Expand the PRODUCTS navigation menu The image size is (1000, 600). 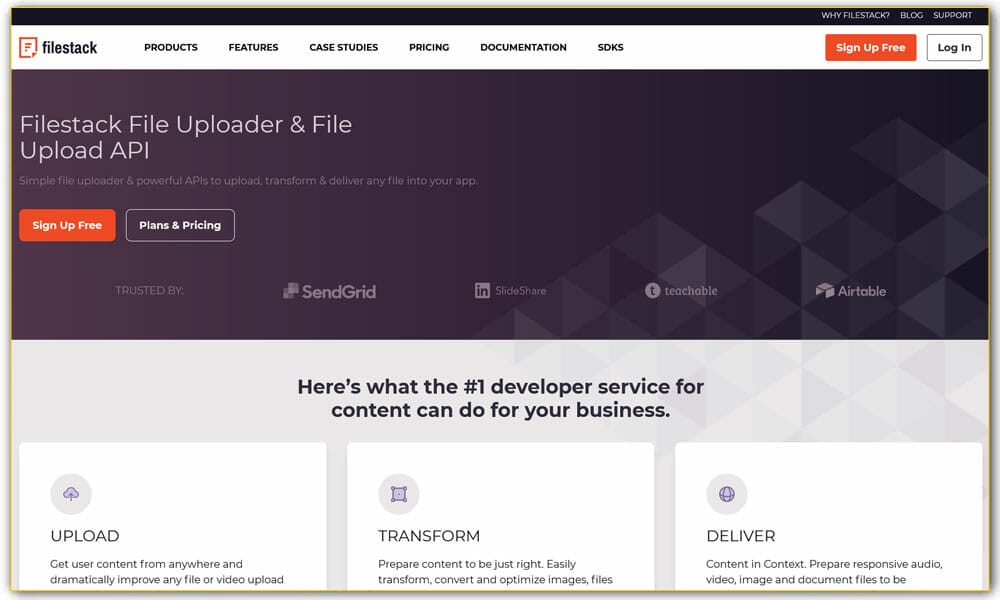click(170, 47)
